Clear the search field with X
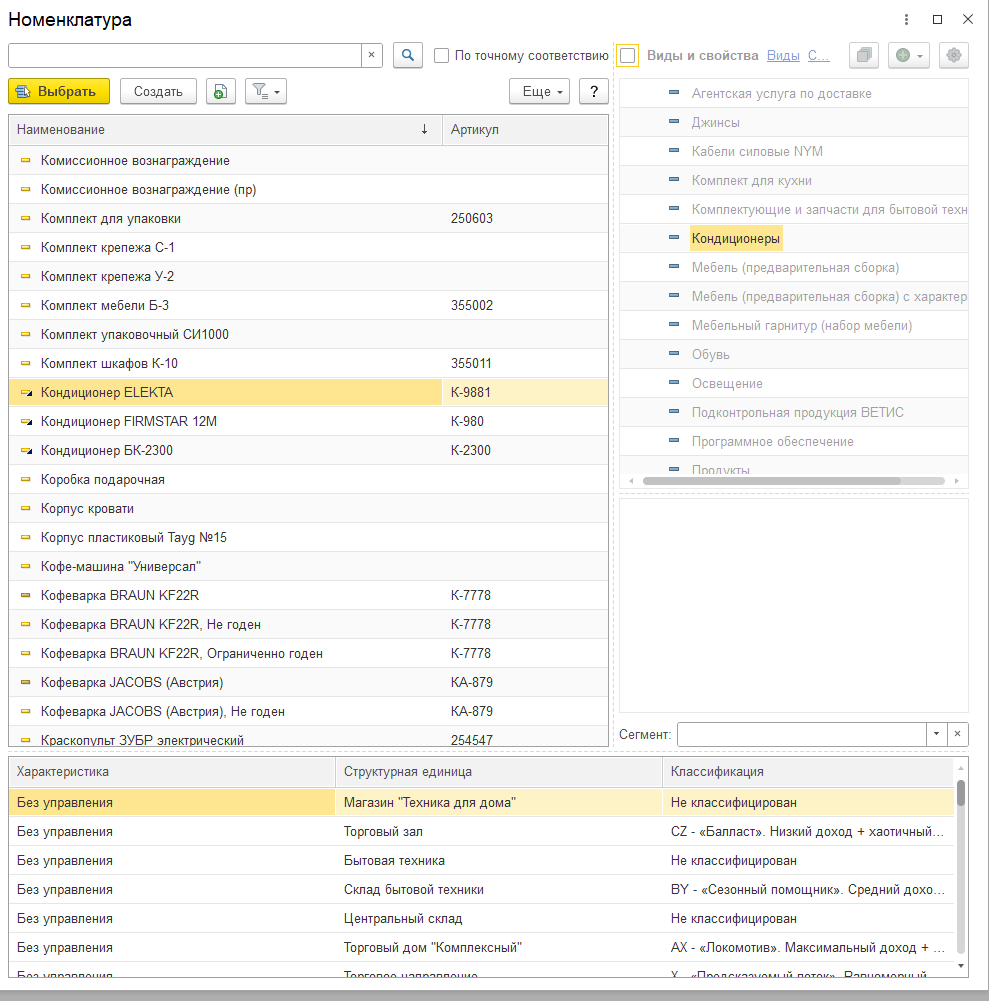989x1001 pixels. click(x=372, y=56)
